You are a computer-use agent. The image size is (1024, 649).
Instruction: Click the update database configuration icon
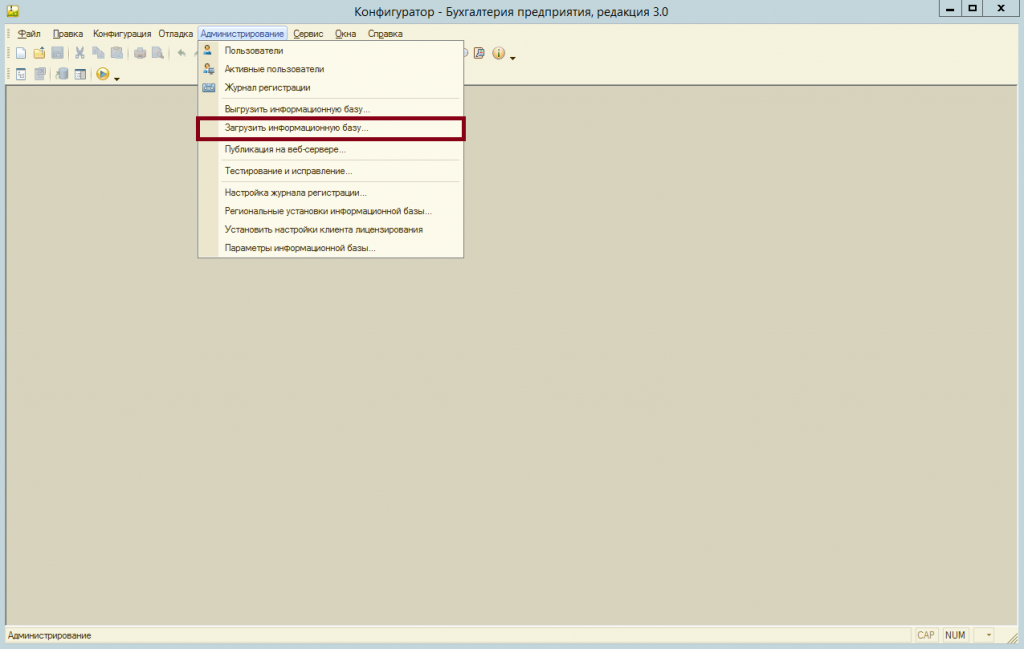click(62, 74)
